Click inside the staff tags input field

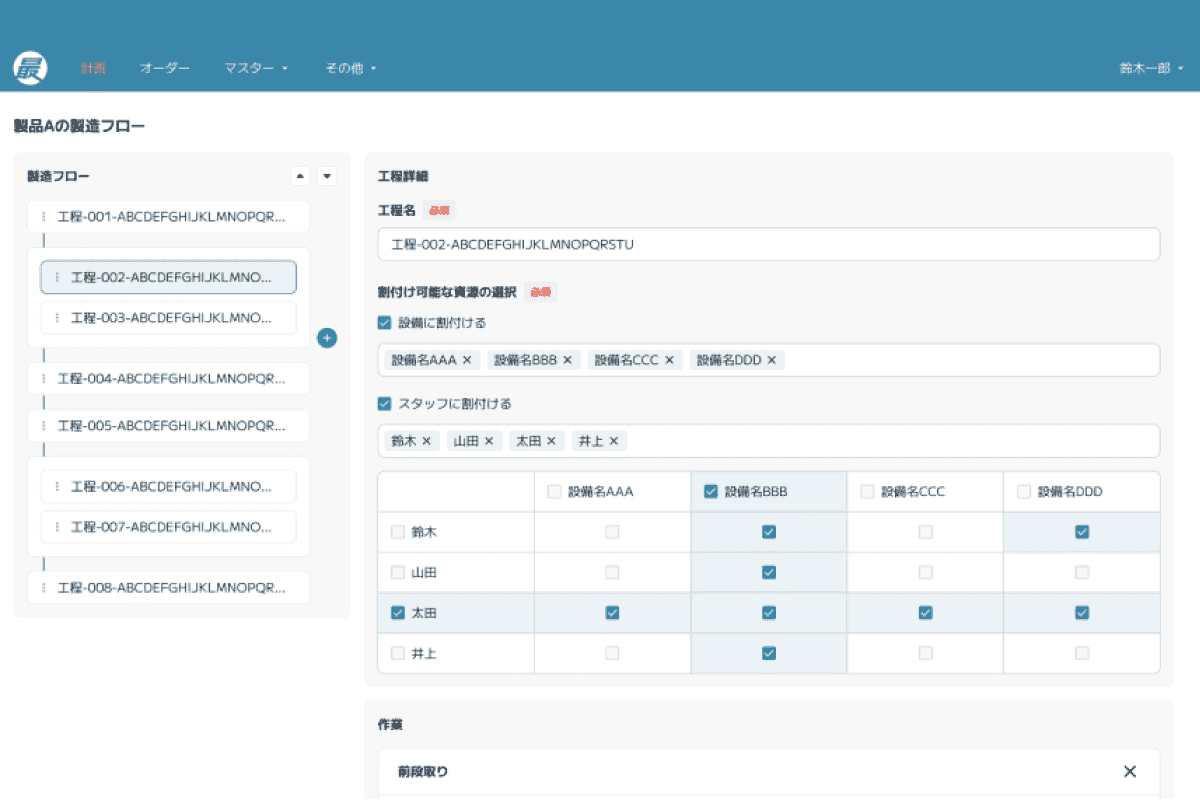point(769,440)
